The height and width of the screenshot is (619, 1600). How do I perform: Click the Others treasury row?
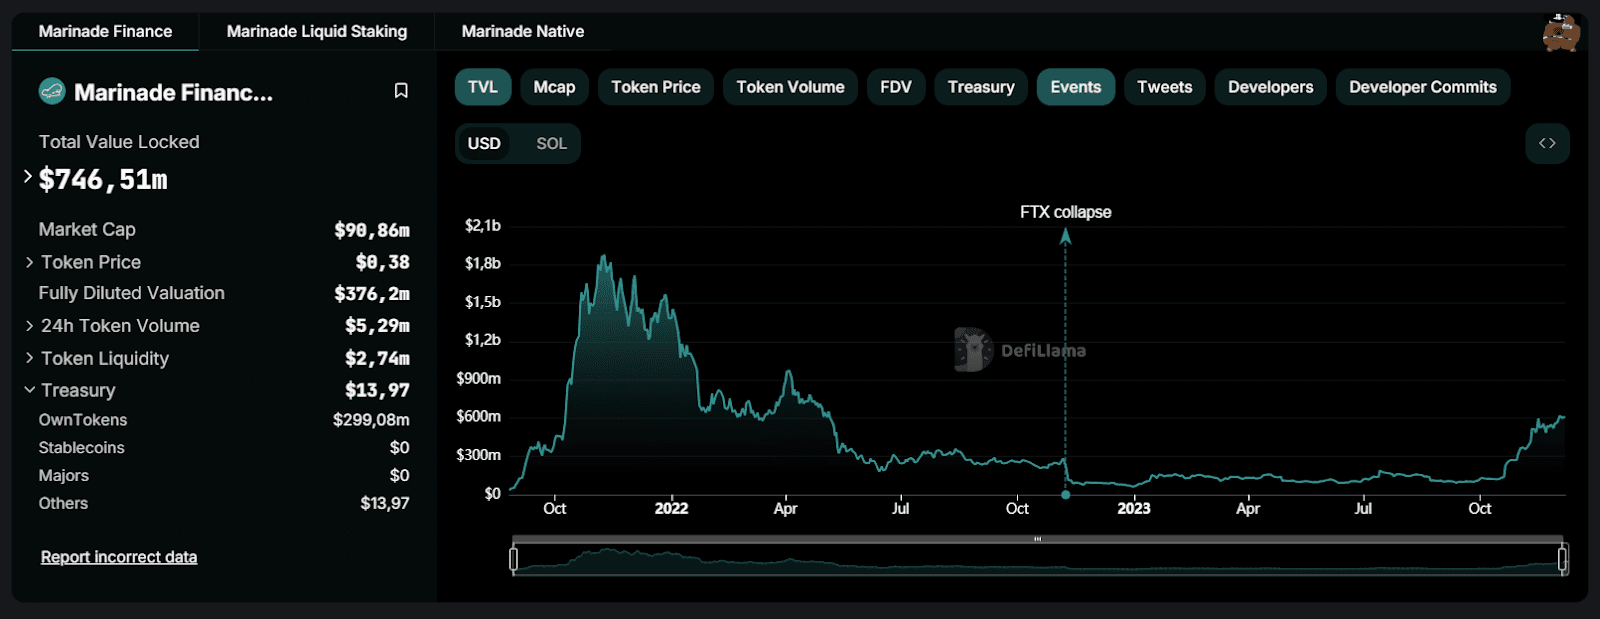coord(224,504)
